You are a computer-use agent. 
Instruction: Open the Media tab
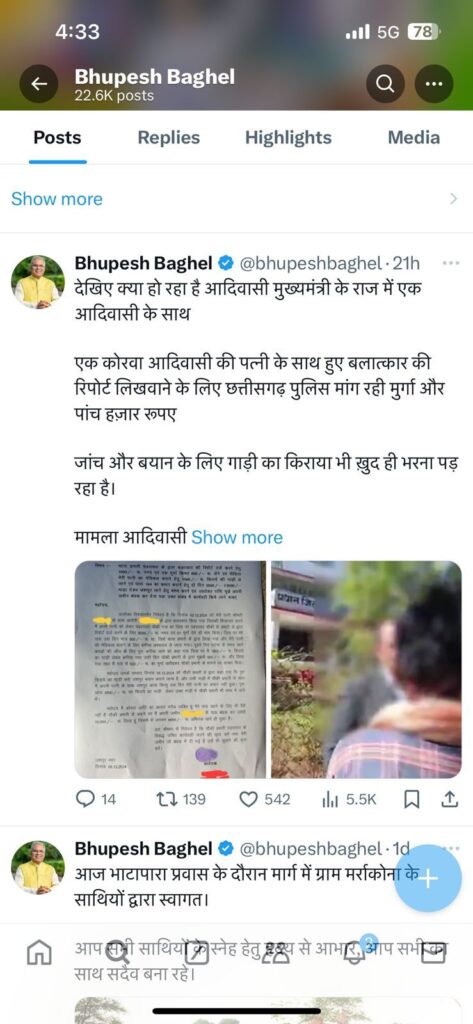pos(414,138)
